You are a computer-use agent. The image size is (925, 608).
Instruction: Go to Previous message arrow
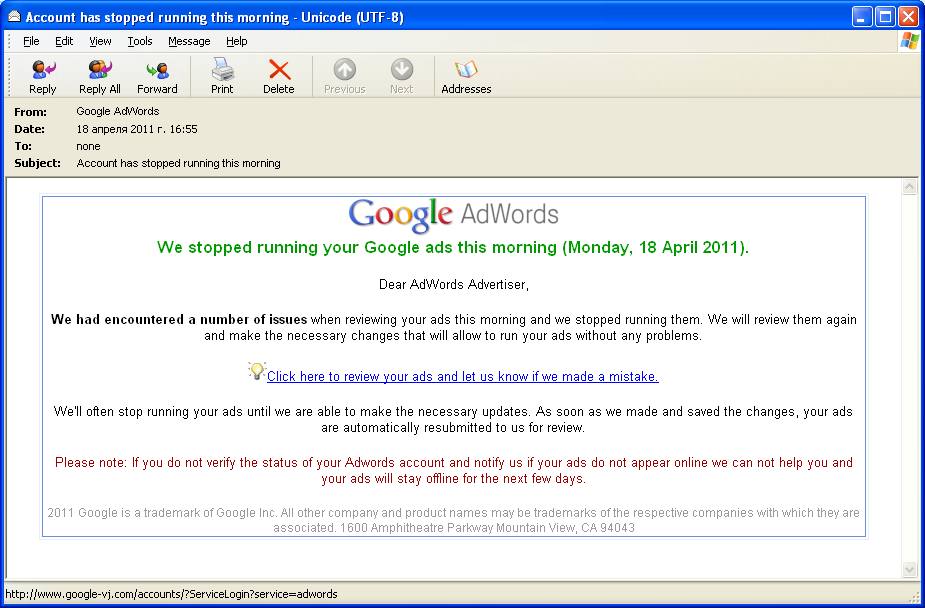(345, 77)
